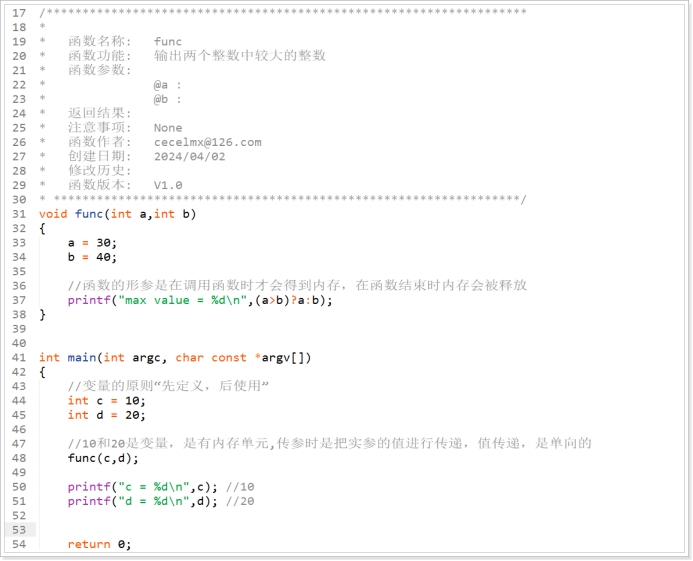Click the opening brace on line 42
Screen dimensions: 693x561
click(x=42, y=372)
